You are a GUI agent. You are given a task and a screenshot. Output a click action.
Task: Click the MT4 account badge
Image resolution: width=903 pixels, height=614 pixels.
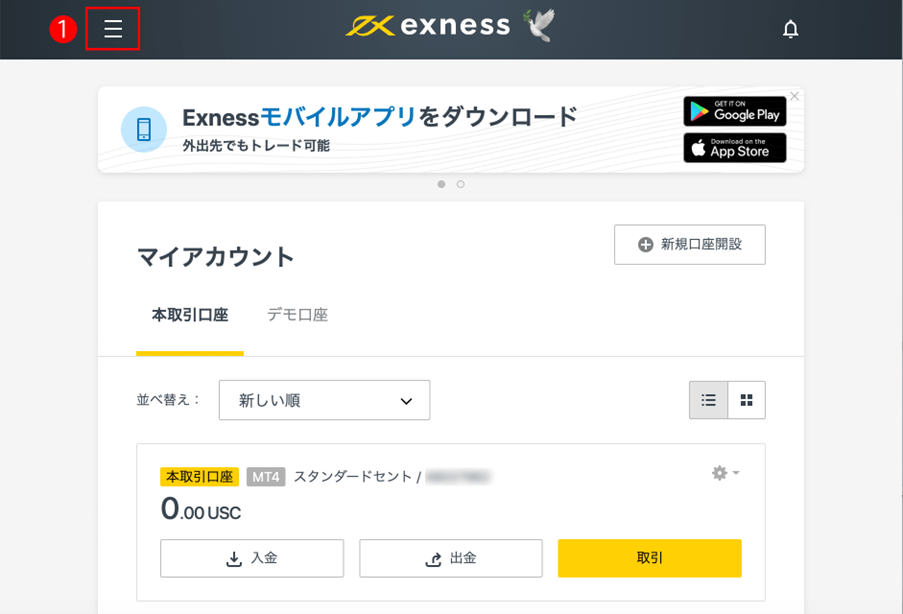(266, 477)
